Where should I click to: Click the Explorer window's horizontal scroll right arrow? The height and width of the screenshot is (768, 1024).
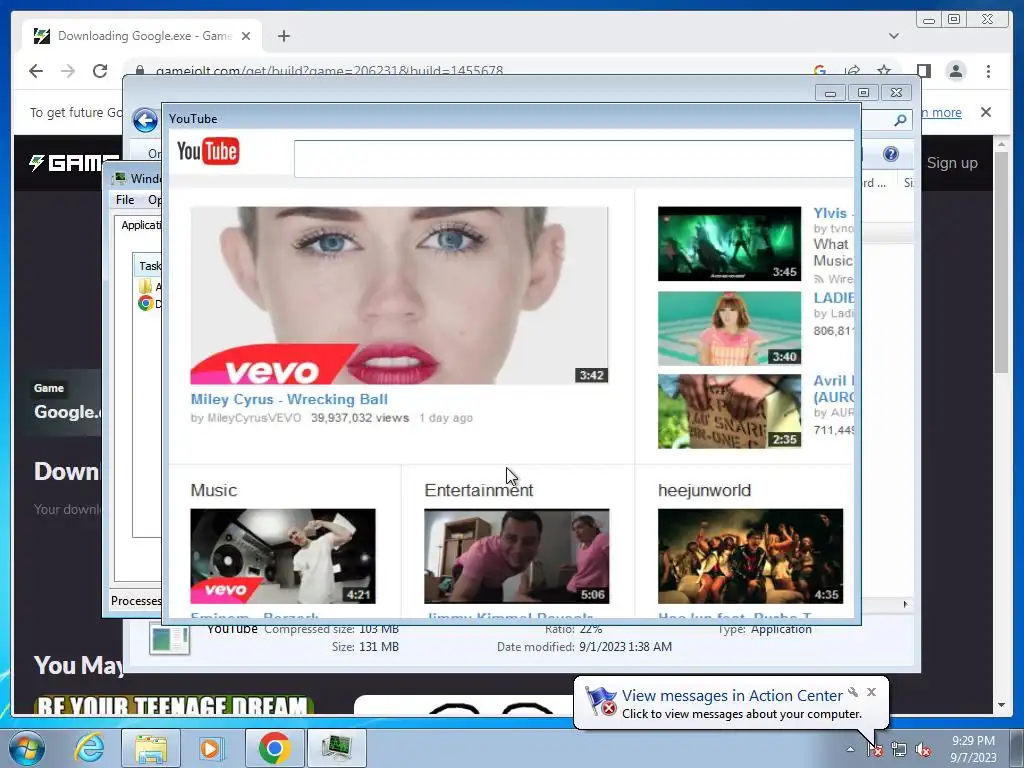905,604
